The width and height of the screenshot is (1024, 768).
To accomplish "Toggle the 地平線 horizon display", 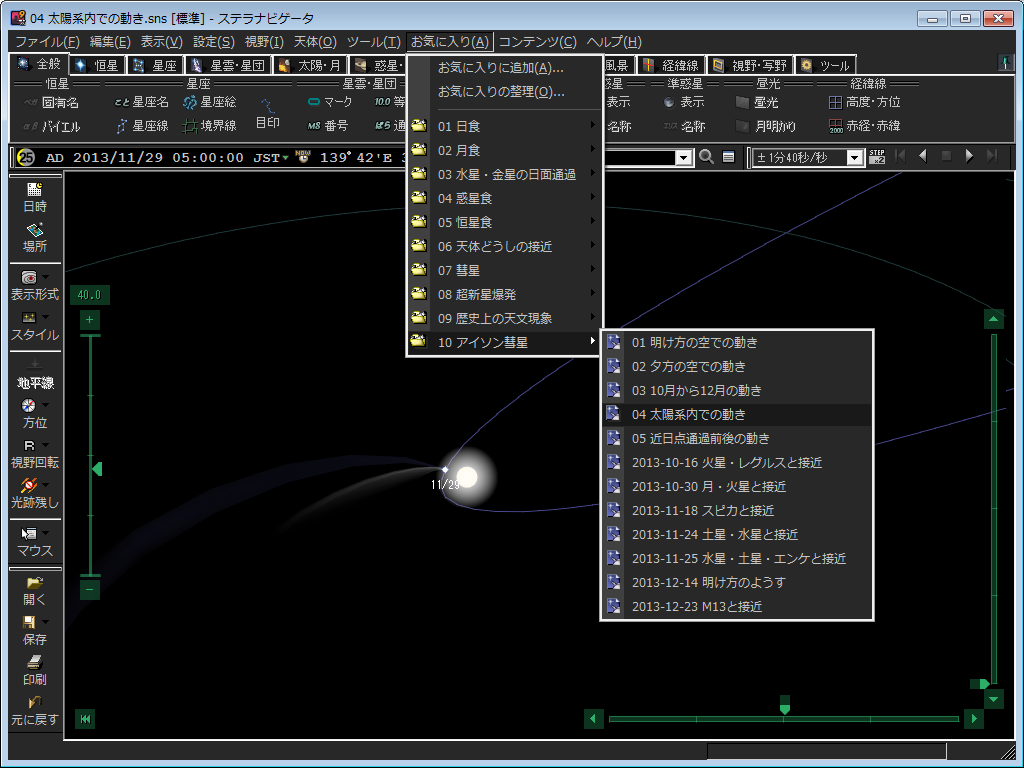I will pos(35,374).
